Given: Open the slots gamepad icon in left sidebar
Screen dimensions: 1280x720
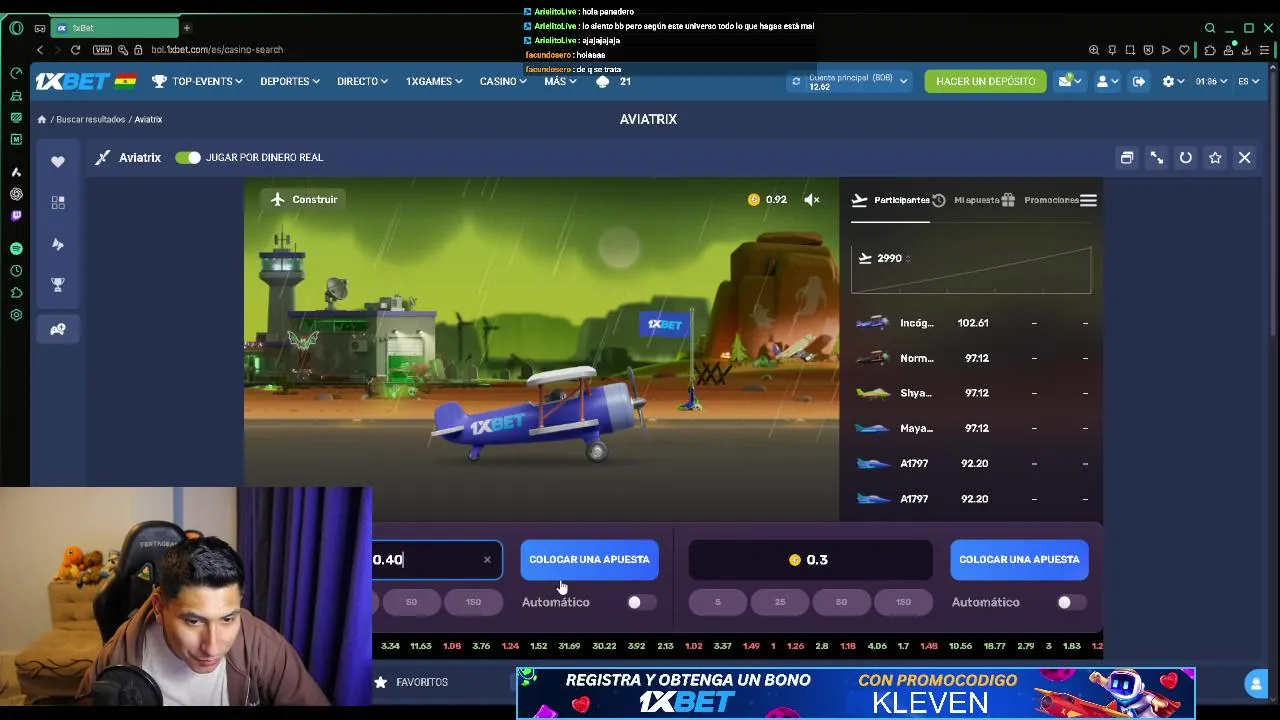Looking at the screenshot, I should [x=58, y=329].
